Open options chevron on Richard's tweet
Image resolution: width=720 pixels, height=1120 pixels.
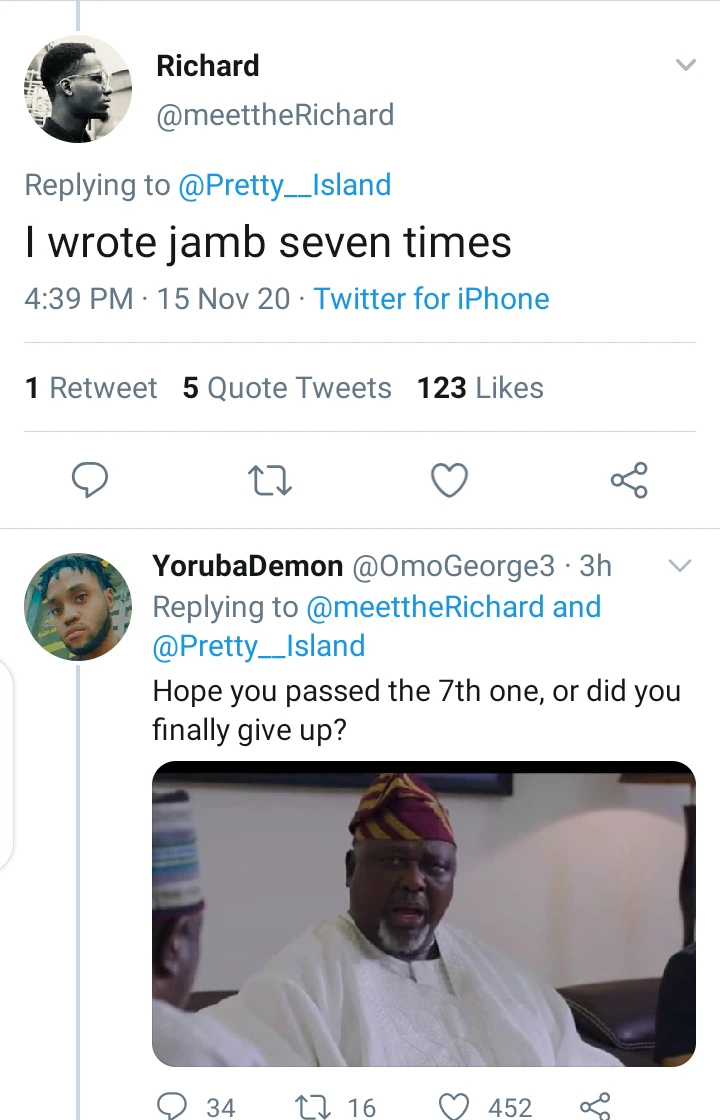click(685, 66)
